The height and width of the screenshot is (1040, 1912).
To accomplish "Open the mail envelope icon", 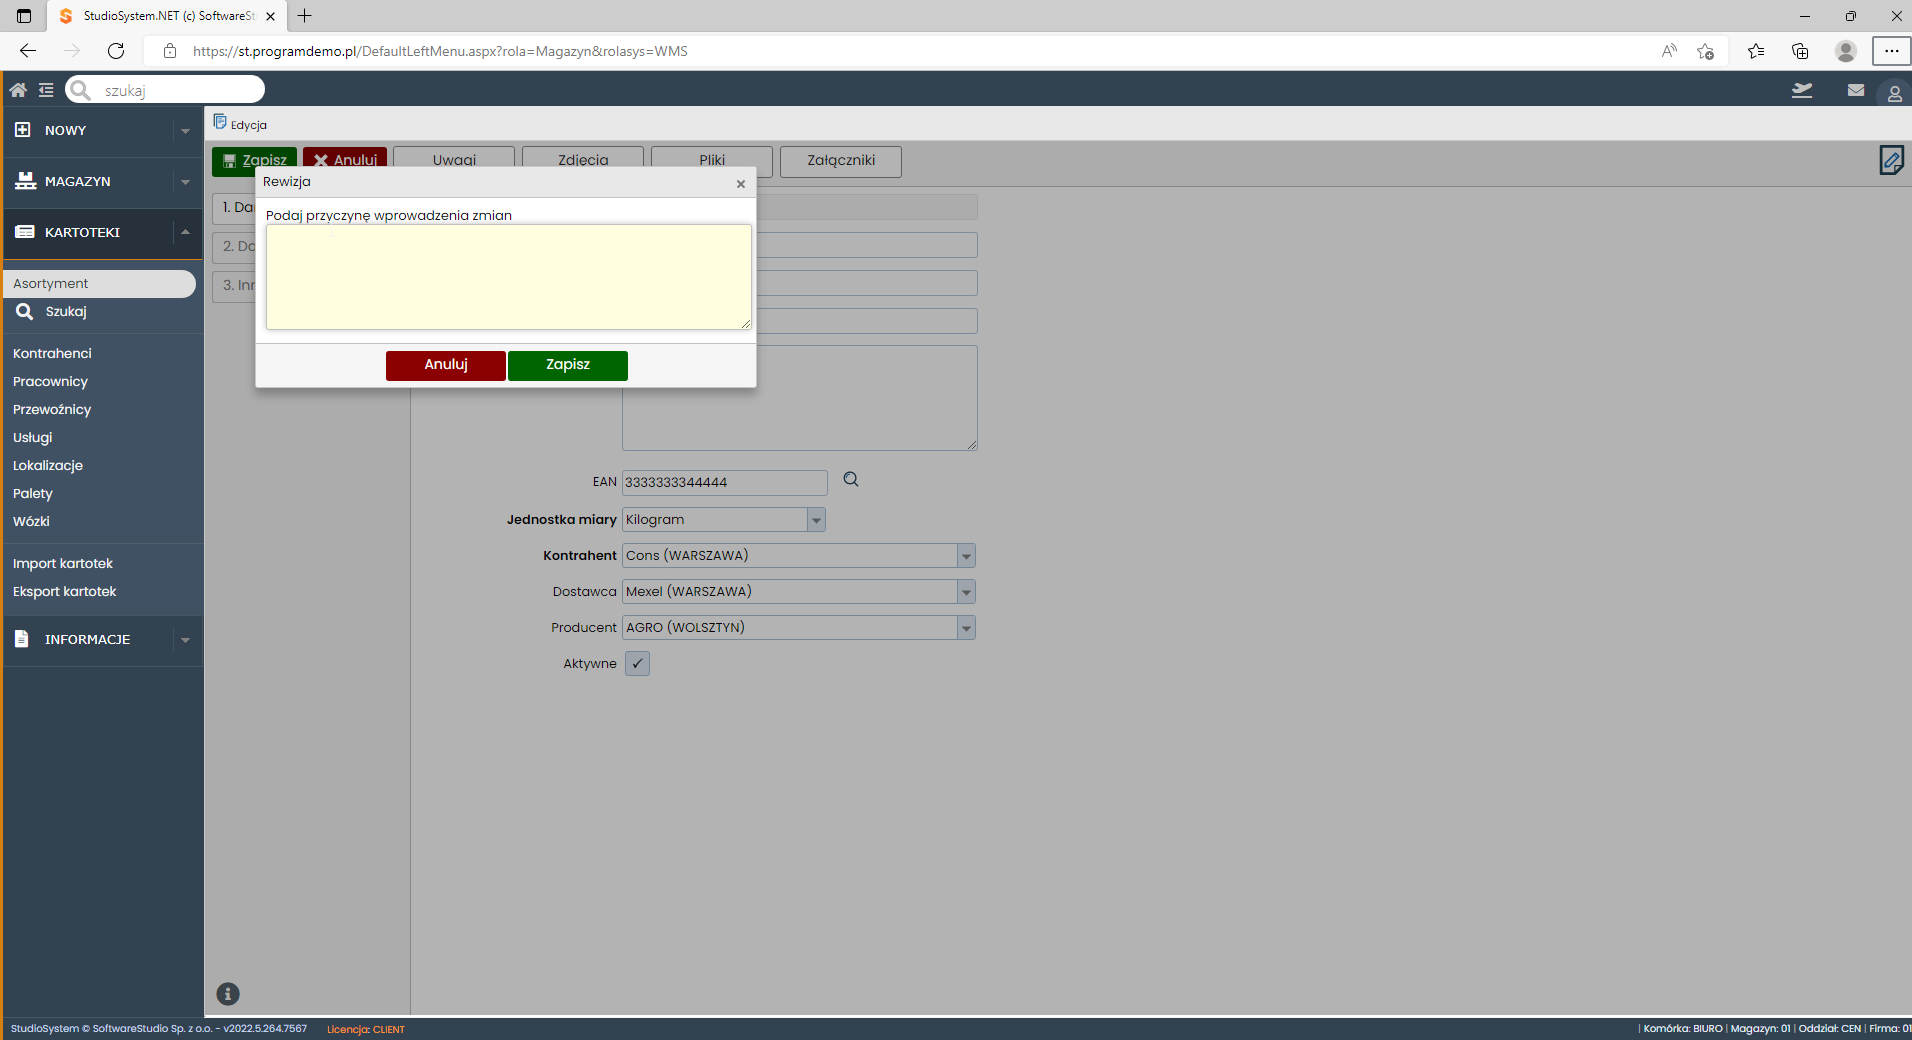I will (1856, 90).
